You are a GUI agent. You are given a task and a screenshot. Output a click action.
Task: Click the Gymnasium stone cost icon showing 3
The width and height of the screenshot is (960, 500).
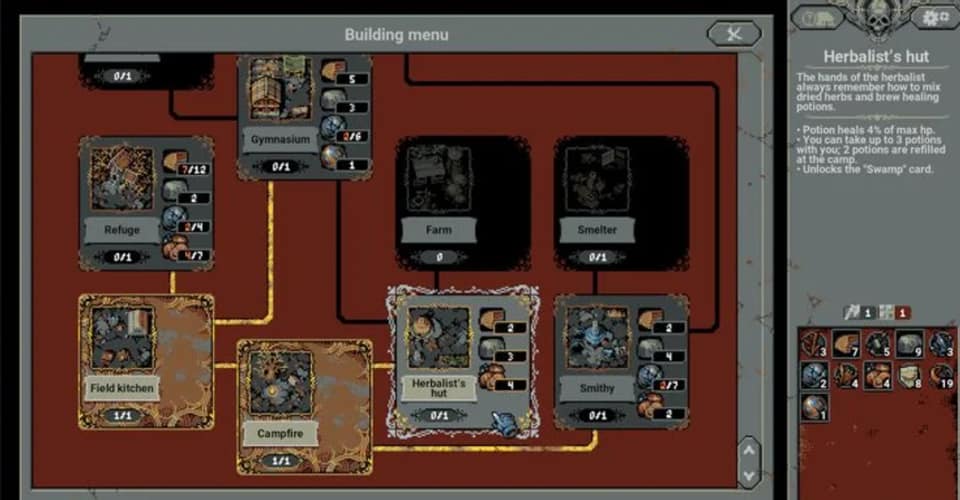(x=334, y=99)
